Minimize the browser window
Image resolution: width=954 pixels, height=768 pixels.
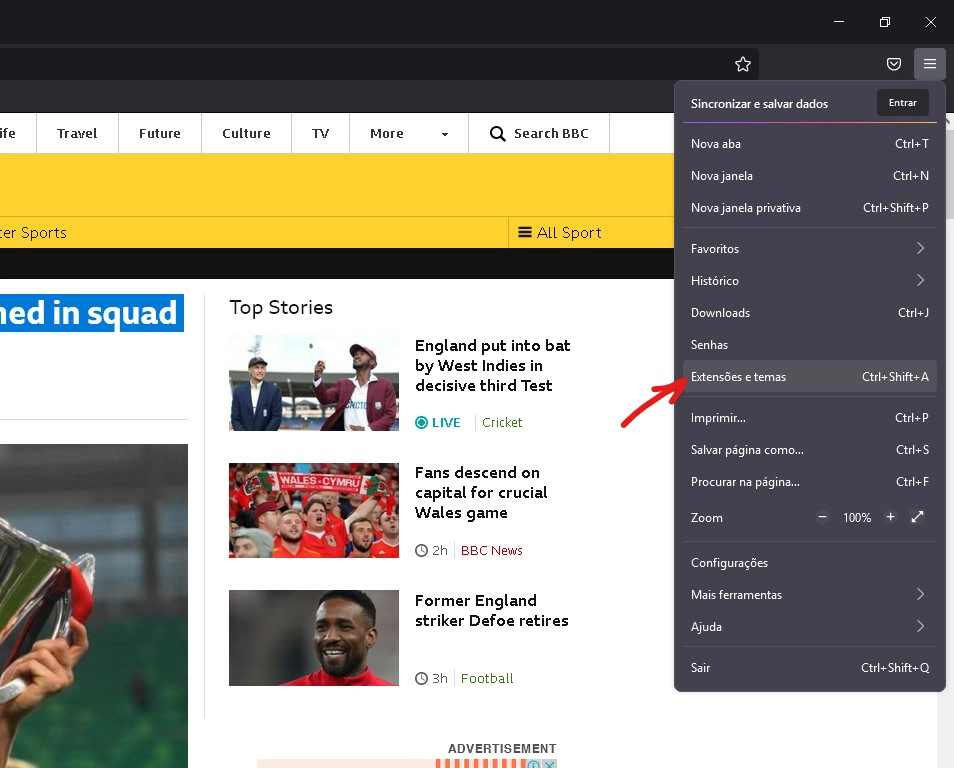tap(838, 22)
